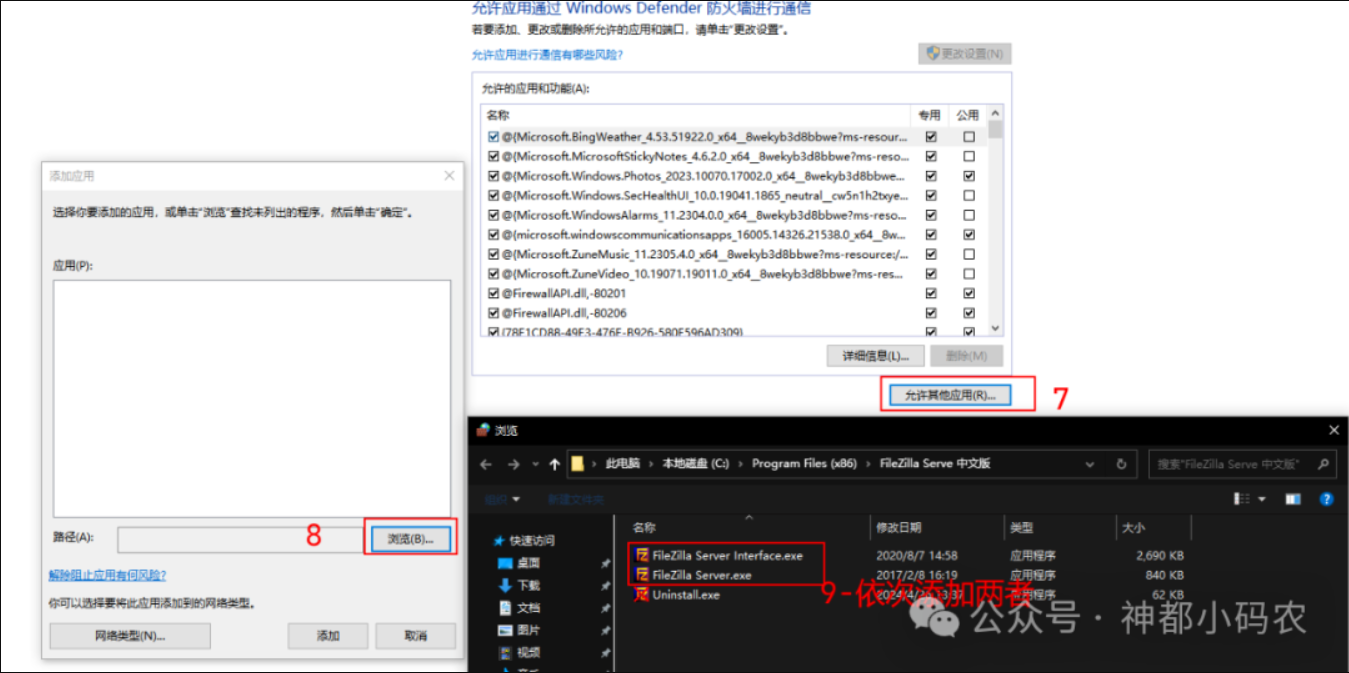Click the change view layout icon
This screenshot has height=673, width=1349.
pyautogui.click(x=1243, y=498)
